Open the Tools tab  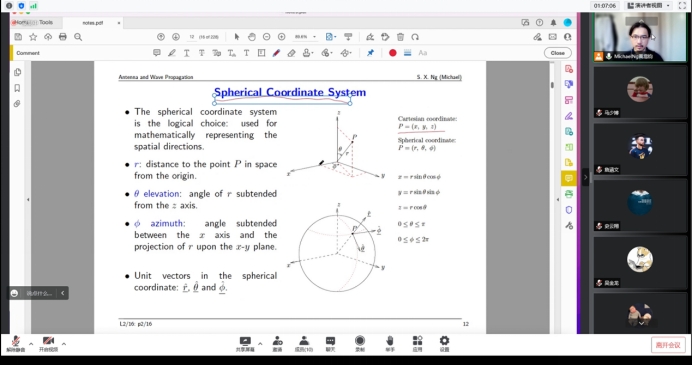coord(46,22)
